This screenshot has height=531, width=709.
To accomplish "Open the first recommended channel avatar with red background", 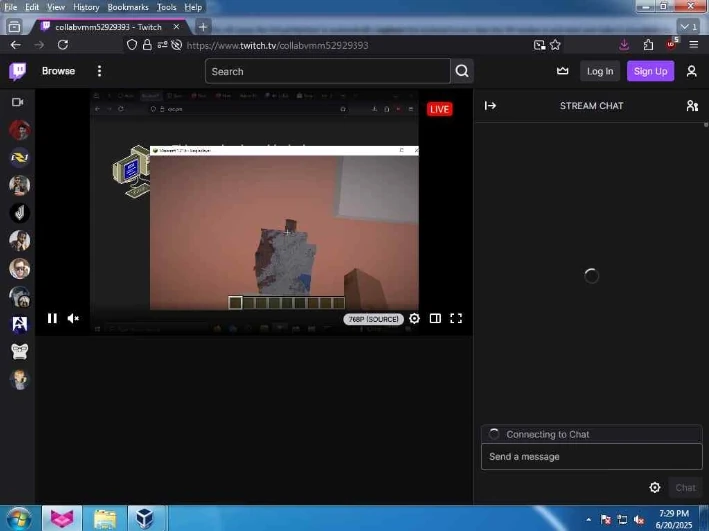I will click(19, 130).
